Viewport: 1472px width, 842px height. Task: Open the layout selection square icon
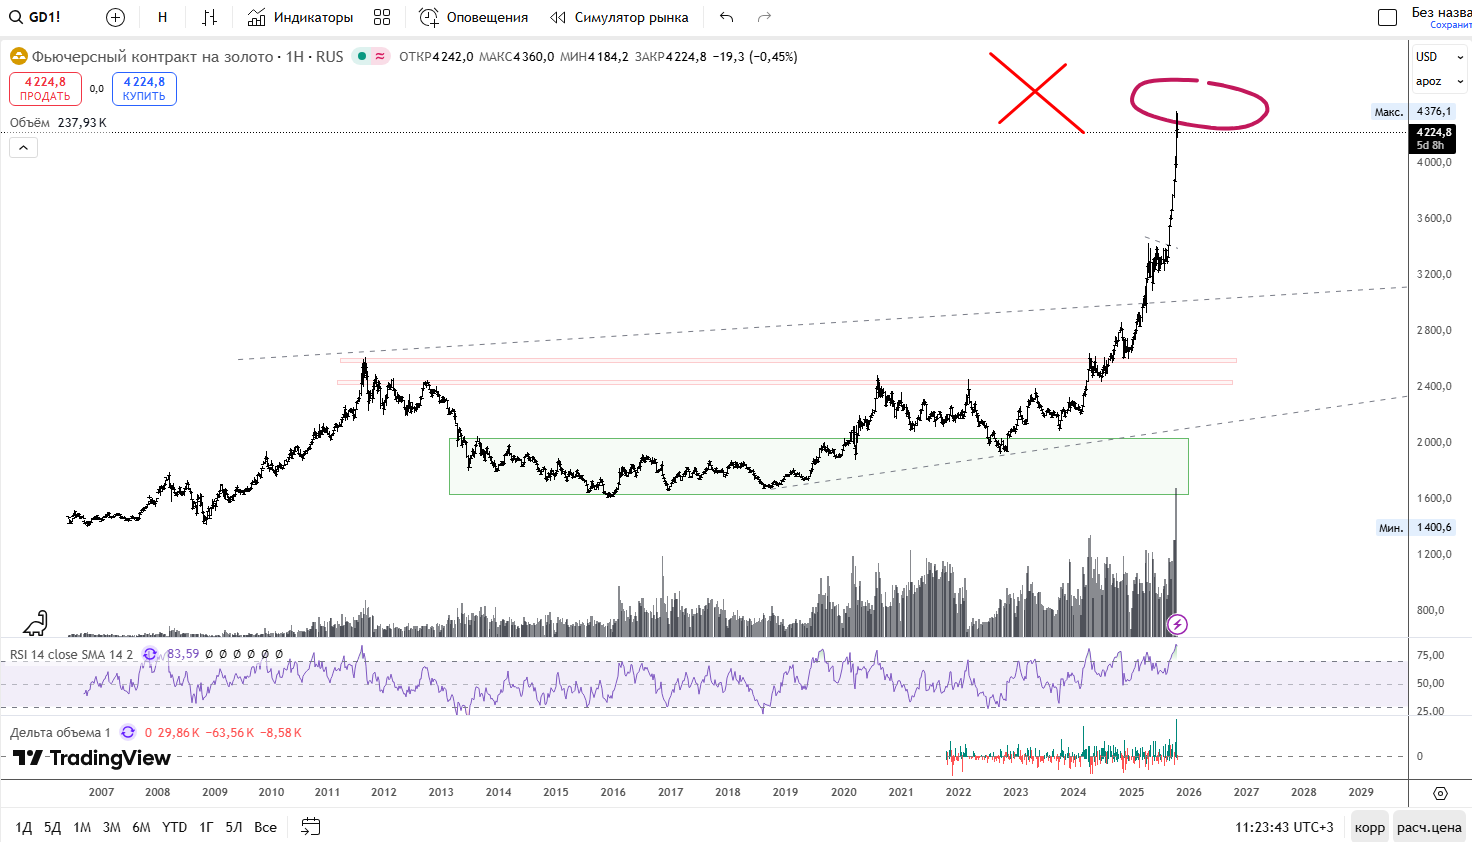click(1387, 17)
